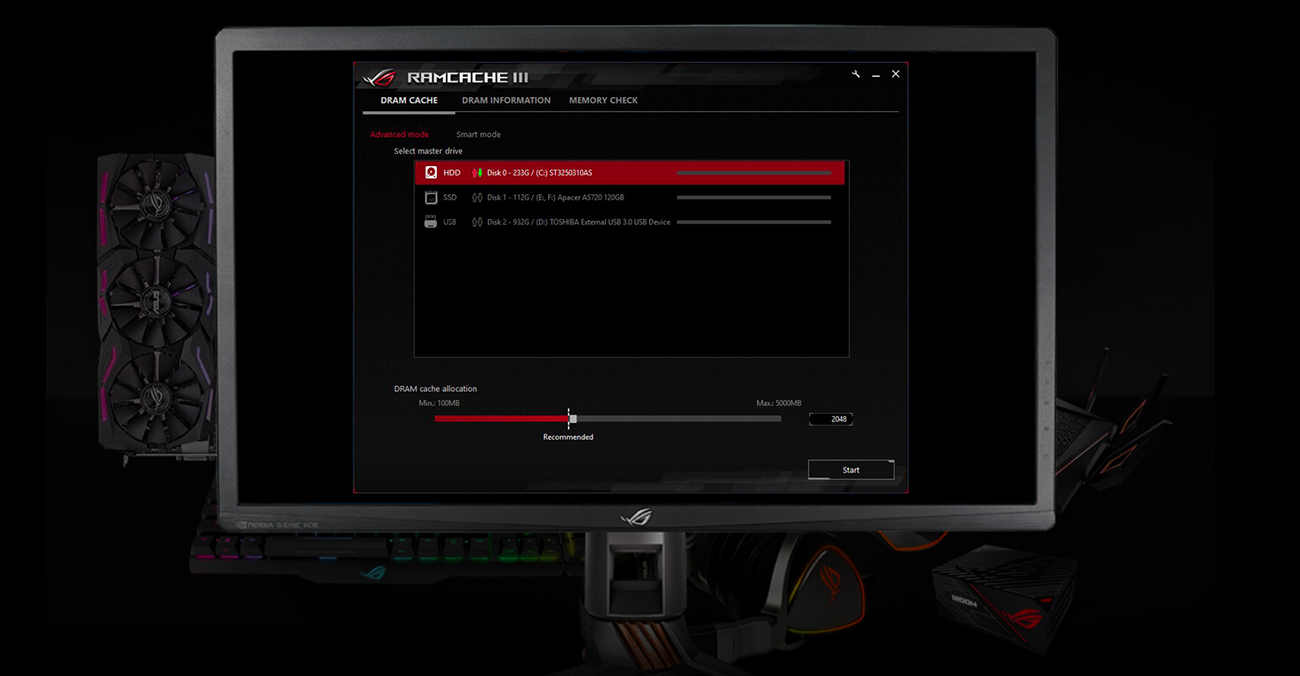
Task: Select Disk 0 ST3250310AS drive row
Action: point(630,173)
